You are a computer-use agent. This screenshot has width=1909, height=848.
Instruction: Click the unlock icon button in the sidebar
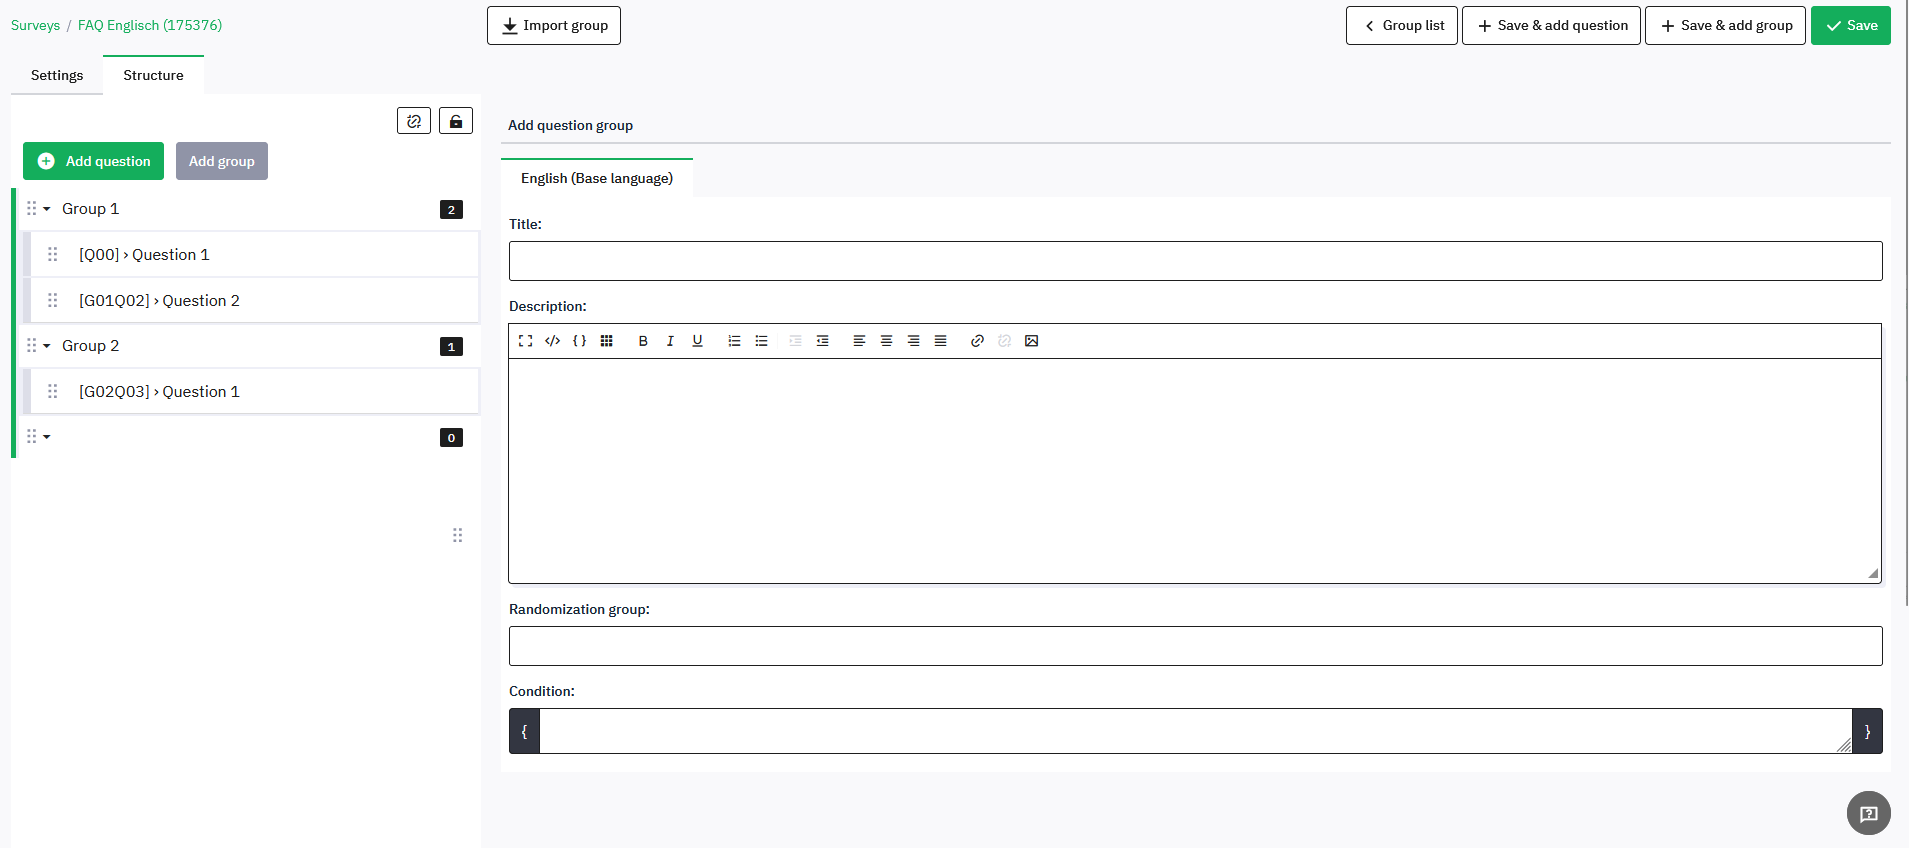click(x=456, y=121)
